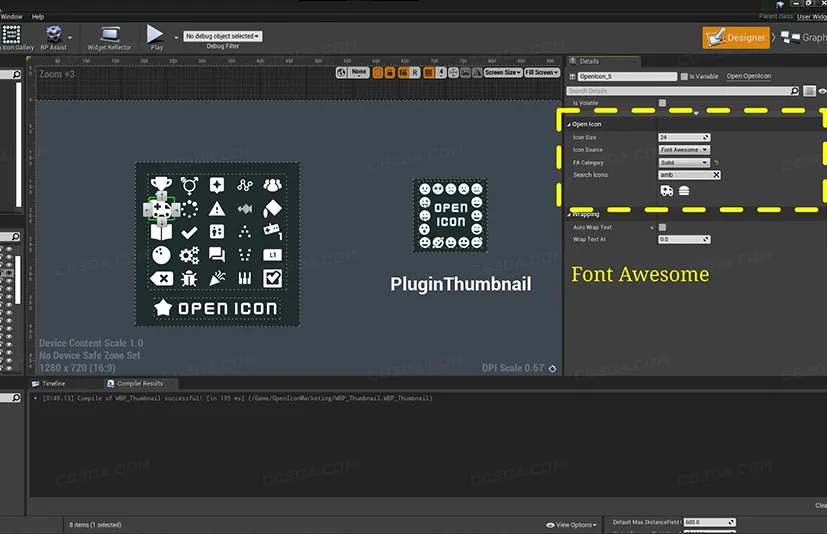This screenshot has height=534, width=827.
Task: Select the checkmark icon in canvas
Action: (x=189, y=232)
